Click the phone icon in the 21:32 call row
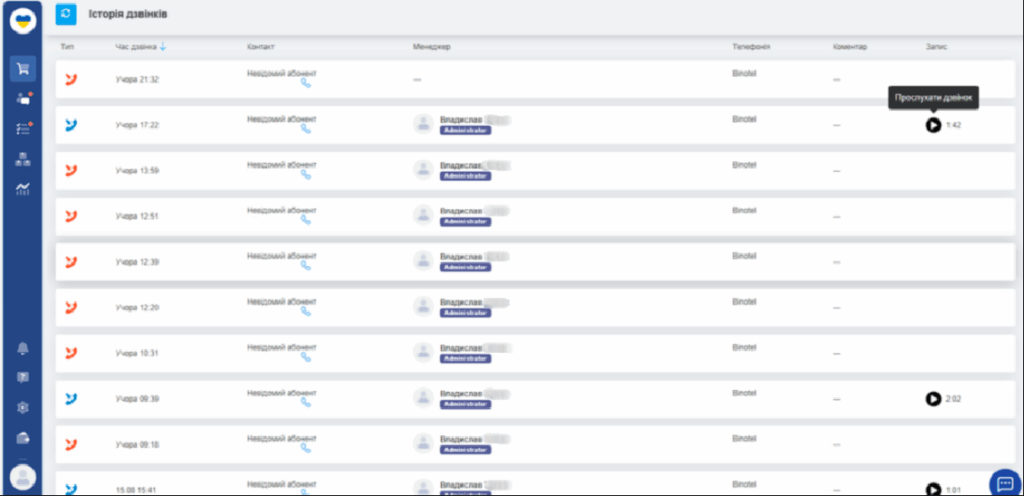 306,84
